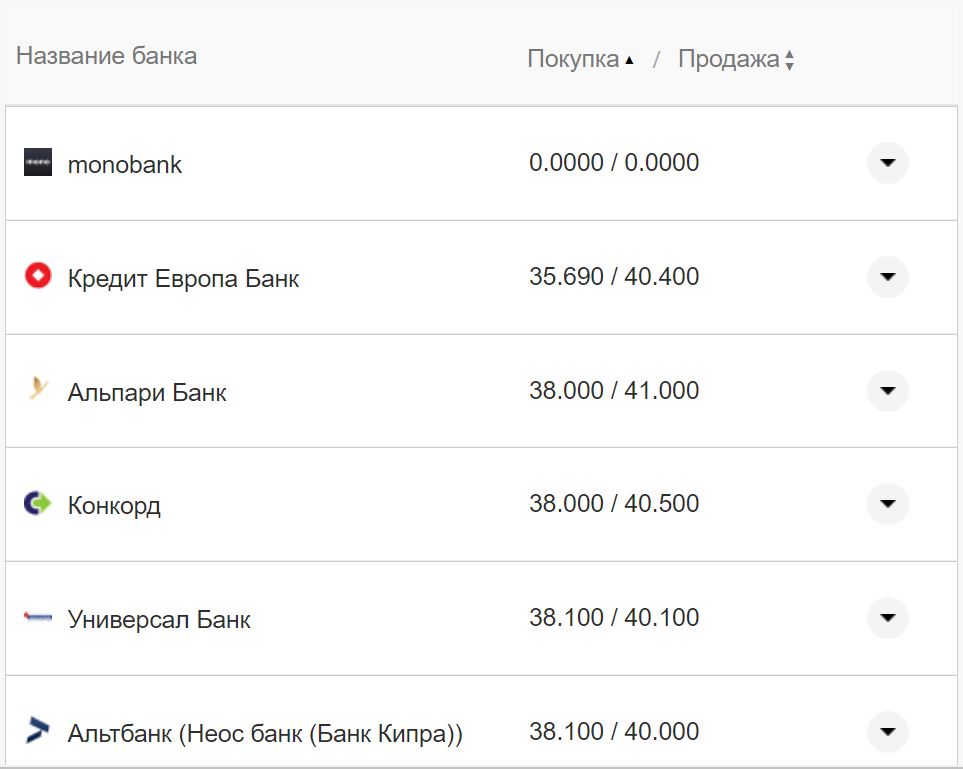This screenshot has height=769, width=963.
Task: Click the monobank logo icon
Action: point(38,162)
